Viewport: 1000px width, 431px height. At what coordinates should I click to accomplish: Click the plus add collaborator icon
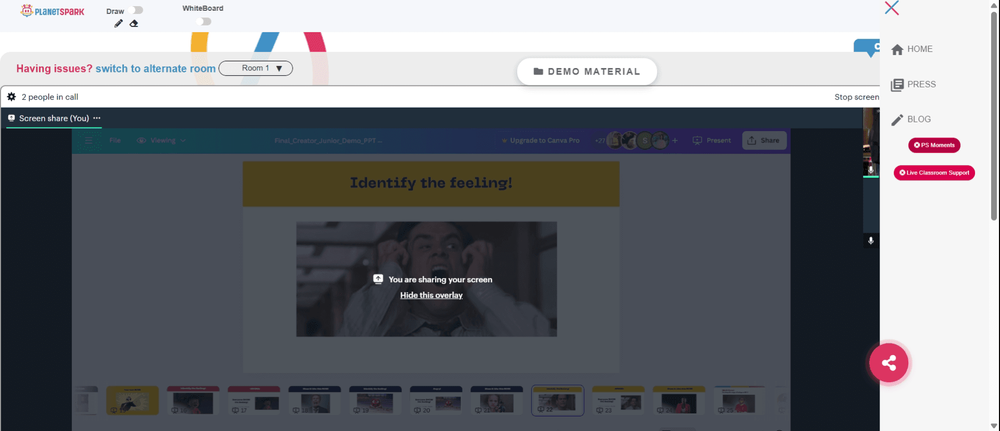click(x=675, y=140)
